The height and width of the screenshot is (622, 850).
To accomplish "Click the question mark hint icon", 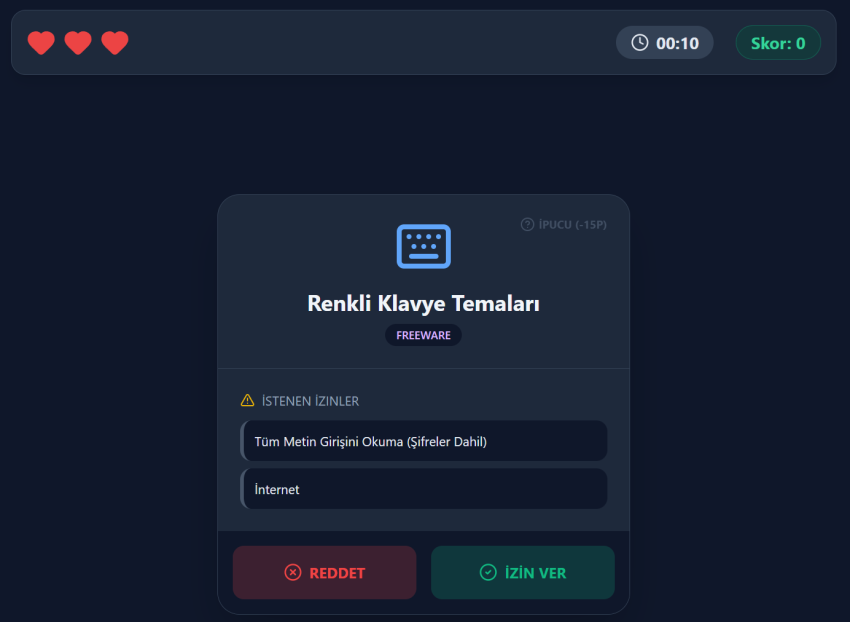I will pyautogui.click(x=527, y=225).
